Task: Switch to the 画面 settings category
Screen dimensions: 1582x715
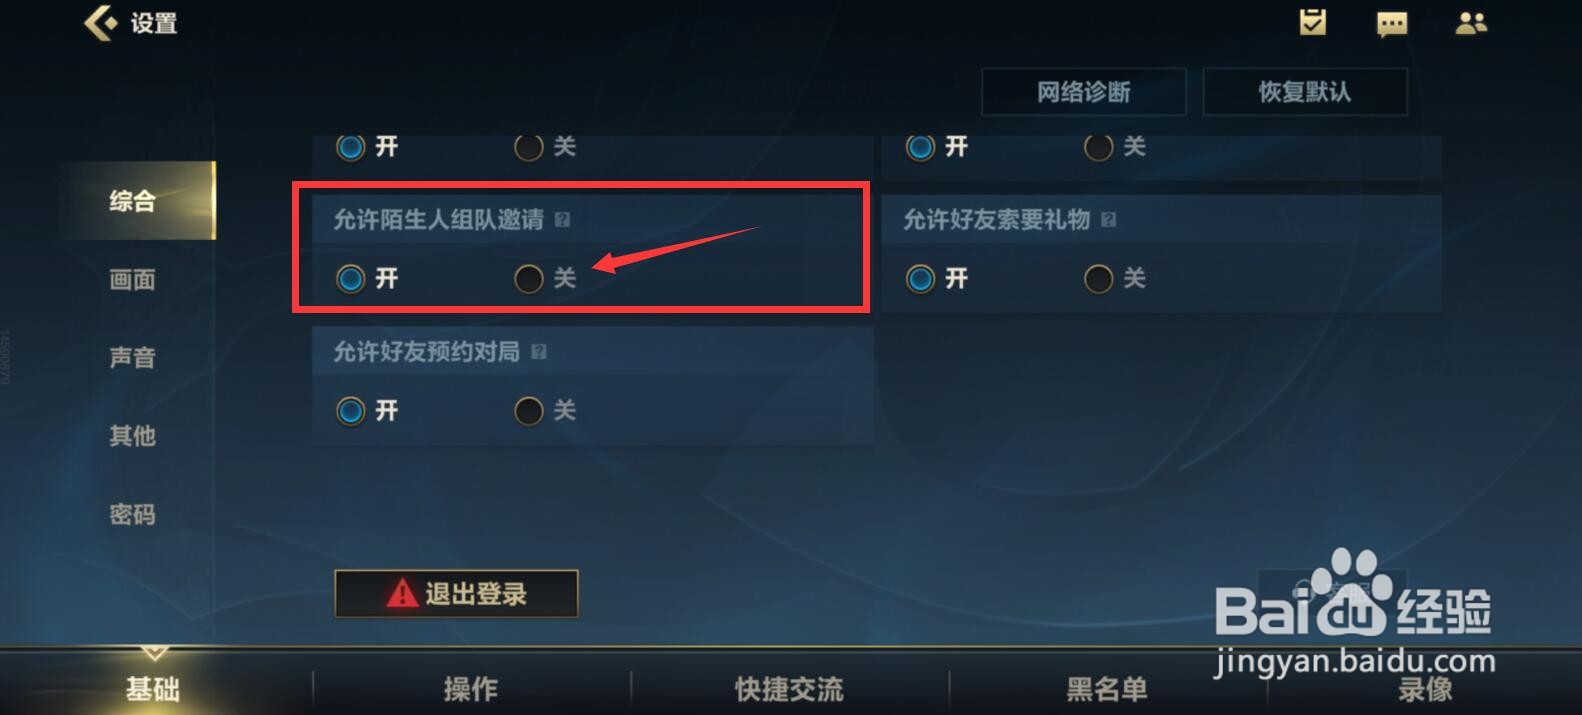Action: tap(133, 279)
